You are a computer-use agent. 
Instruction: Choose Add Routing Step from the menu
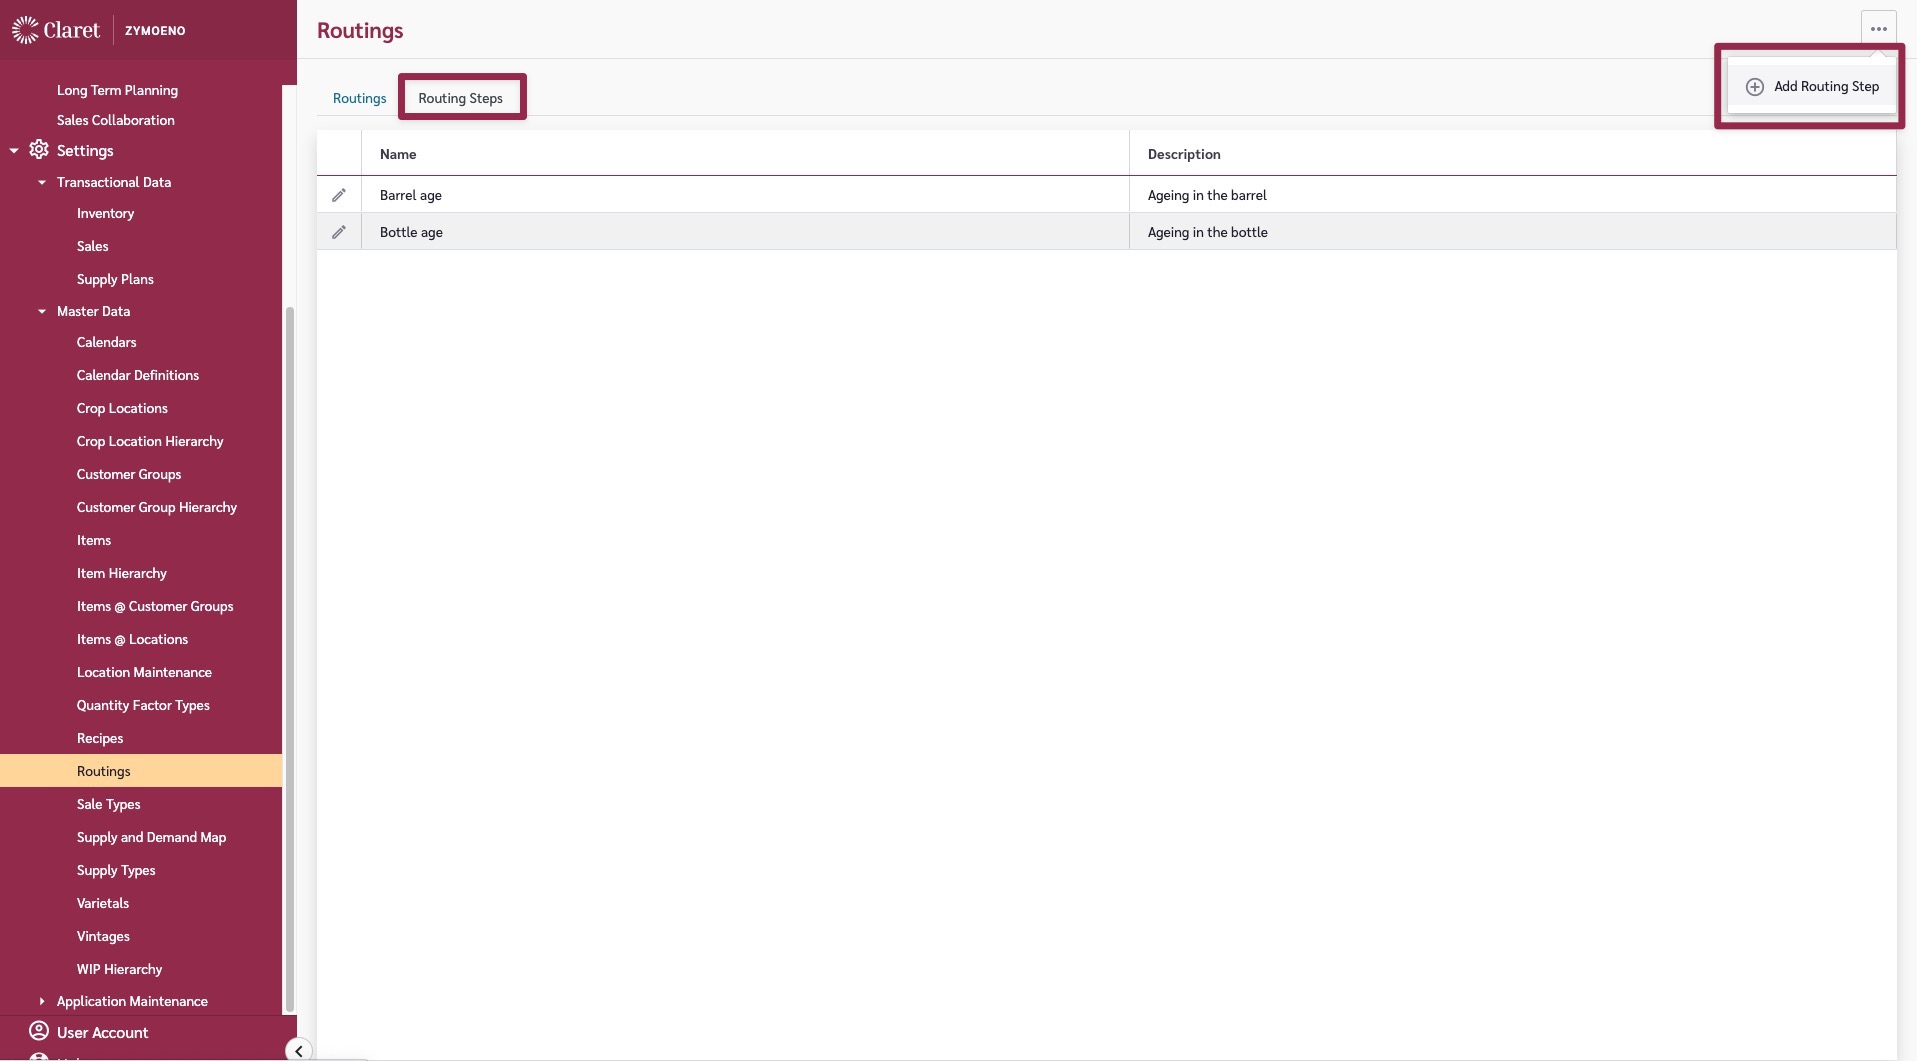1825,87
